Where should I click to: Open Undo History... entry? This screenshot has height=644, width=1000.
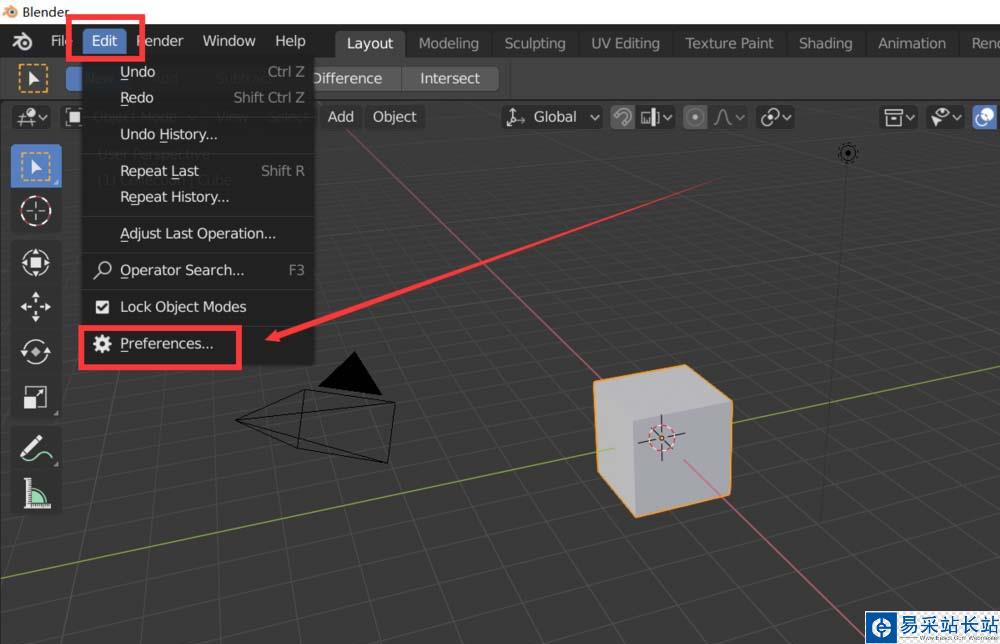[x=198, y=135]
